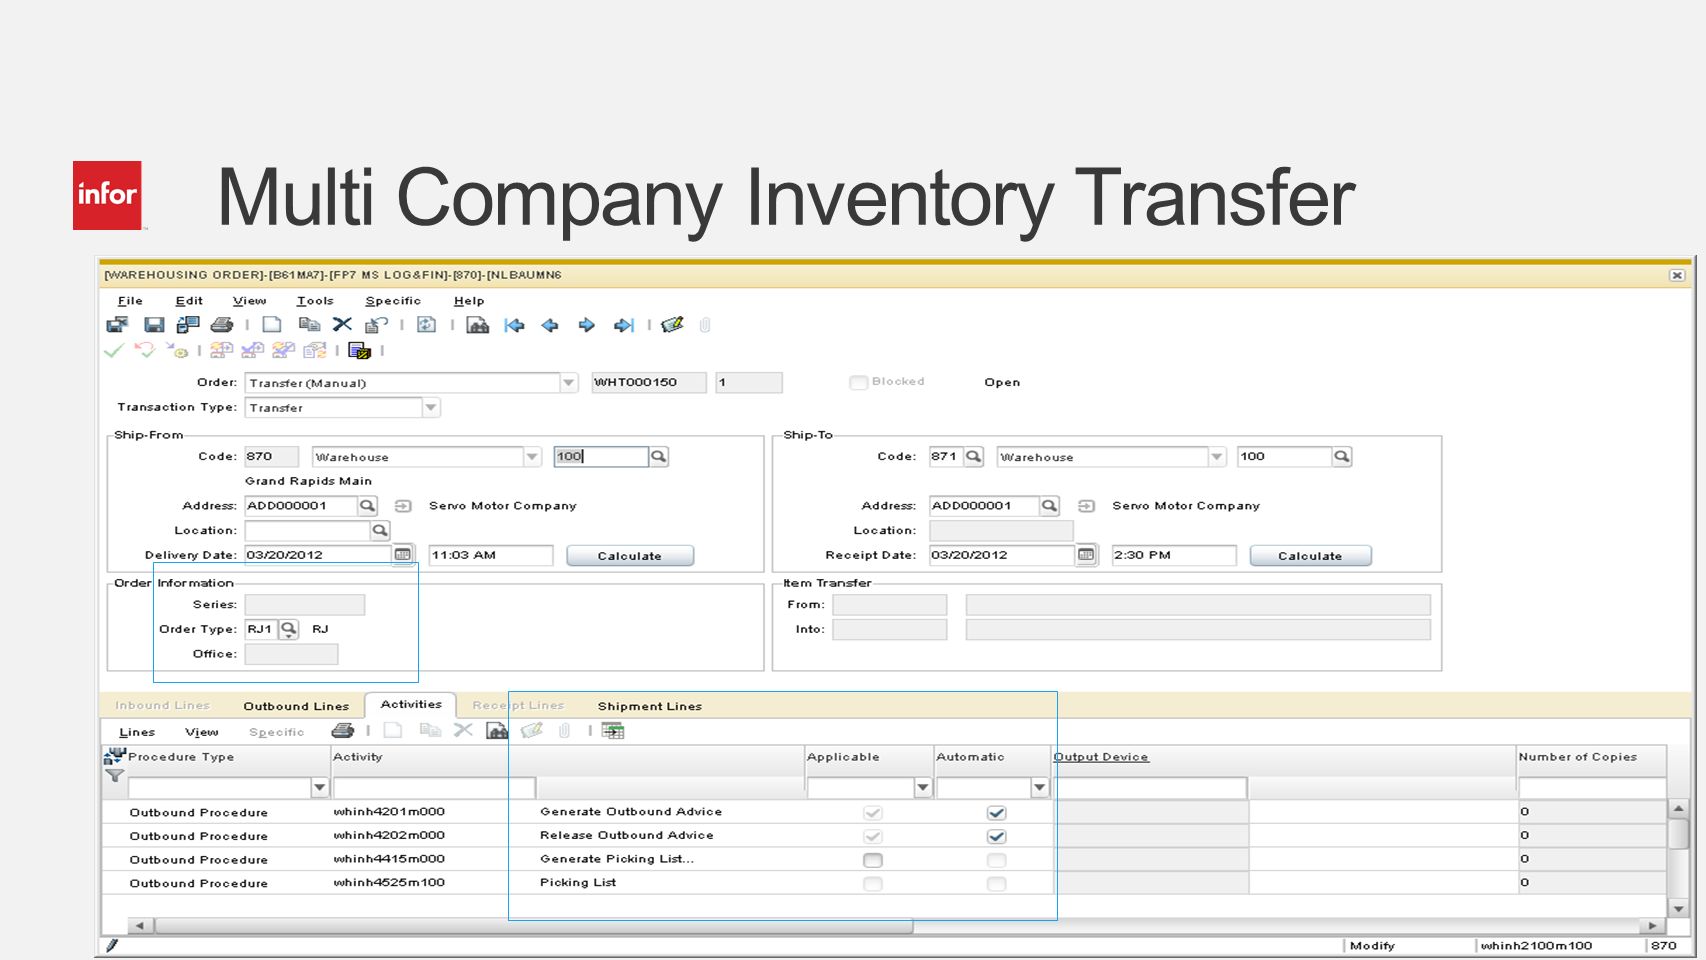Viewport: 1706px width, 960px height.
Task: Switch to the Shipment Lines tab
Action: [x=650, y=706]
